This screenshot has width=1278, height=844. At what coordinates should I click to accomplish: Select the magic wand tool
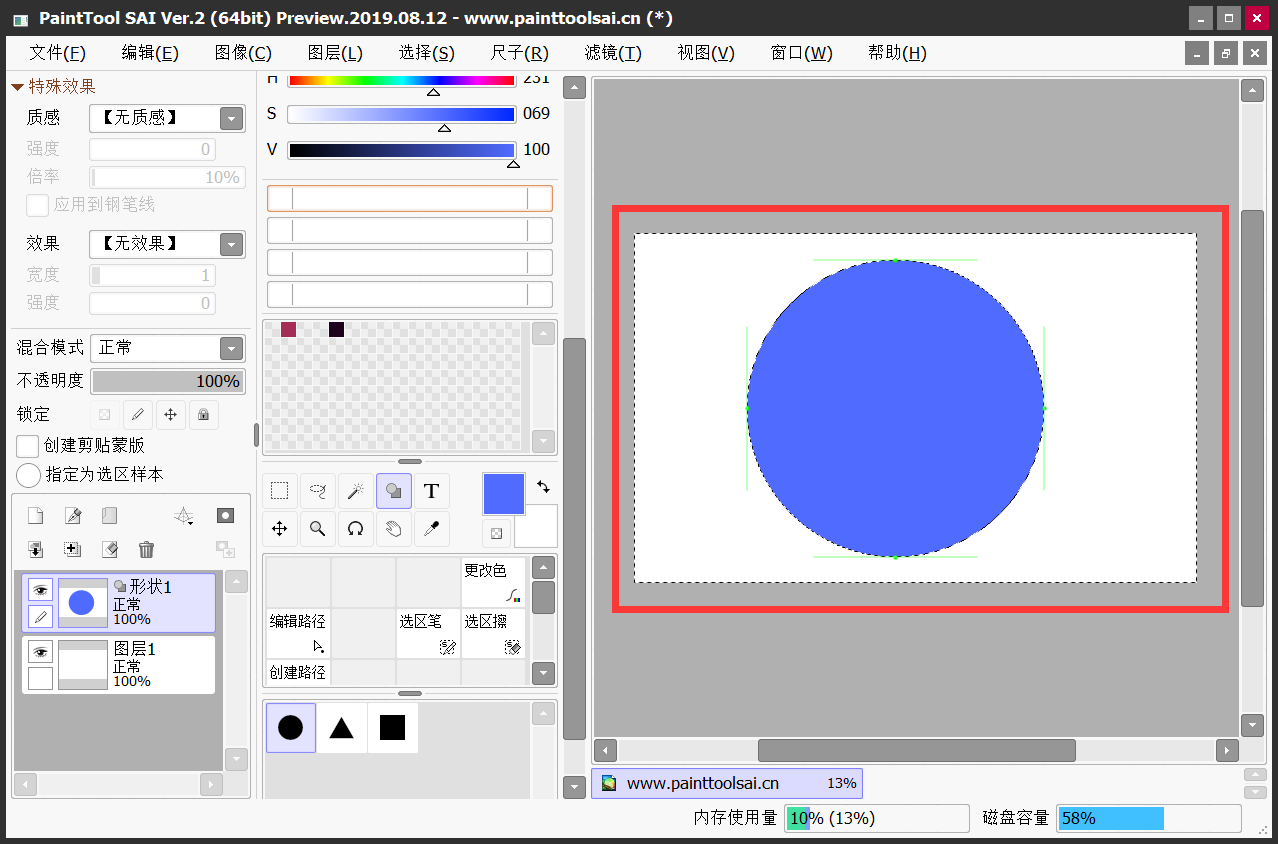coord(356,491)
